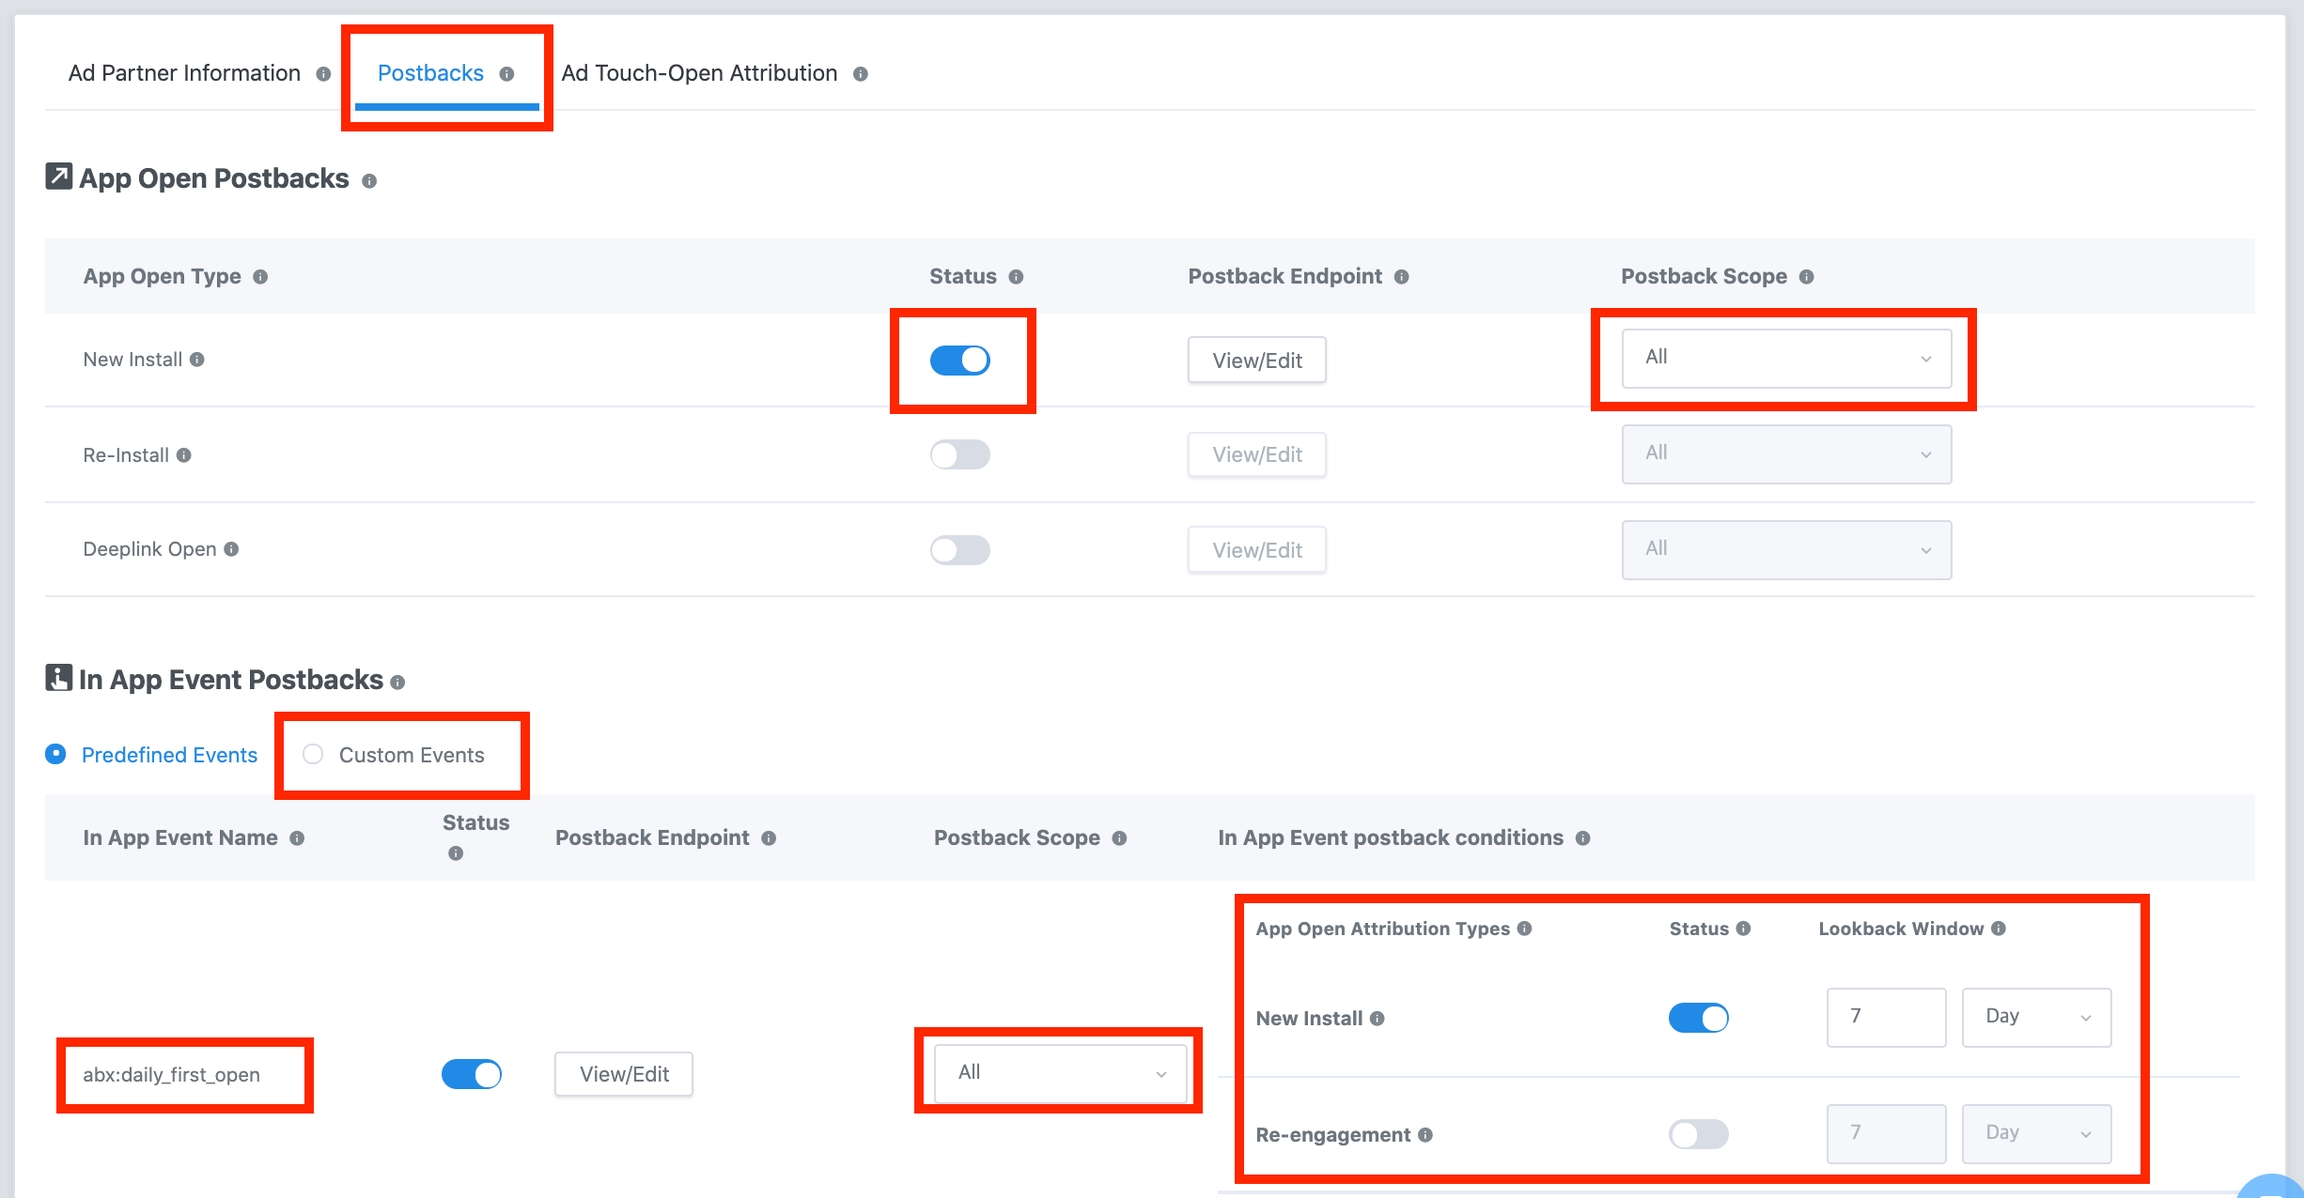Open New Install Postback Scope dropdown
This screenshot has width=2304, height=1198.
[x=1786, y=358]
